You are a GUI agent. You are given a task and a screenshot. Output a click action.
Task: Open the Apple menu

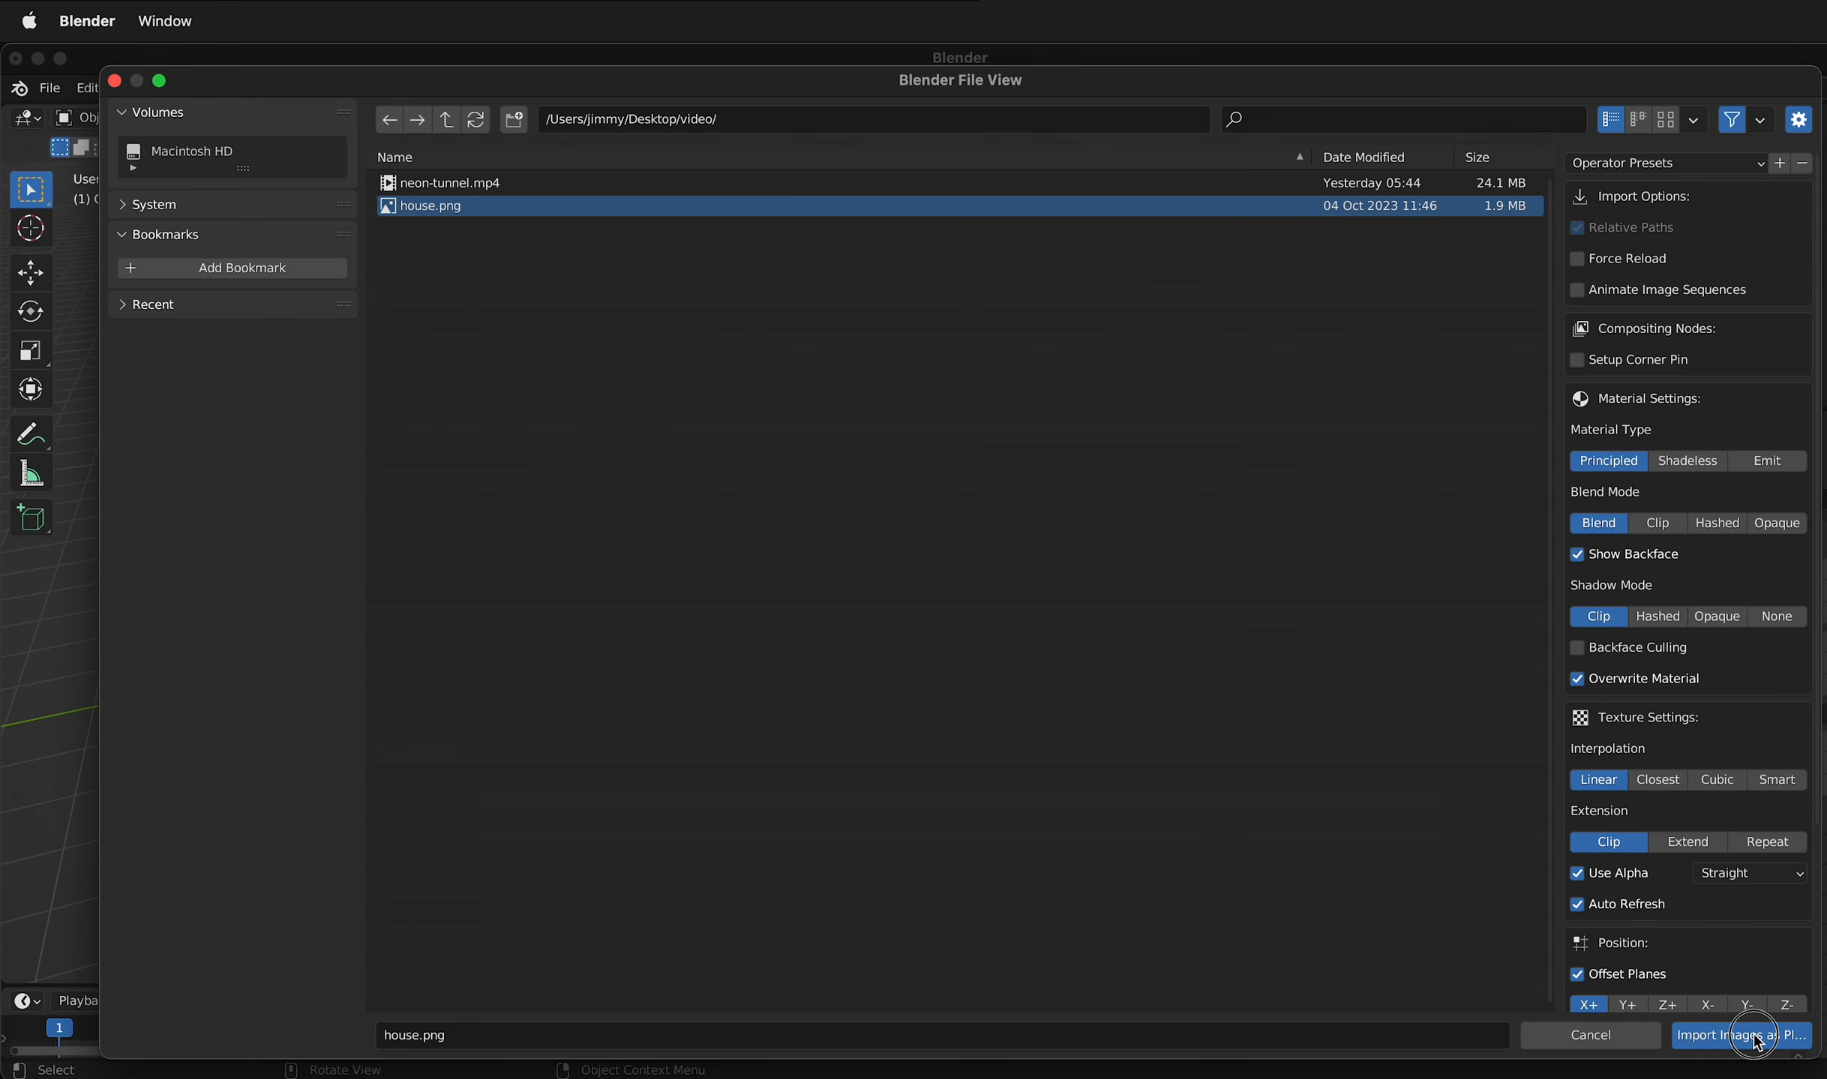pyautogui.click(x=29, y=21)
